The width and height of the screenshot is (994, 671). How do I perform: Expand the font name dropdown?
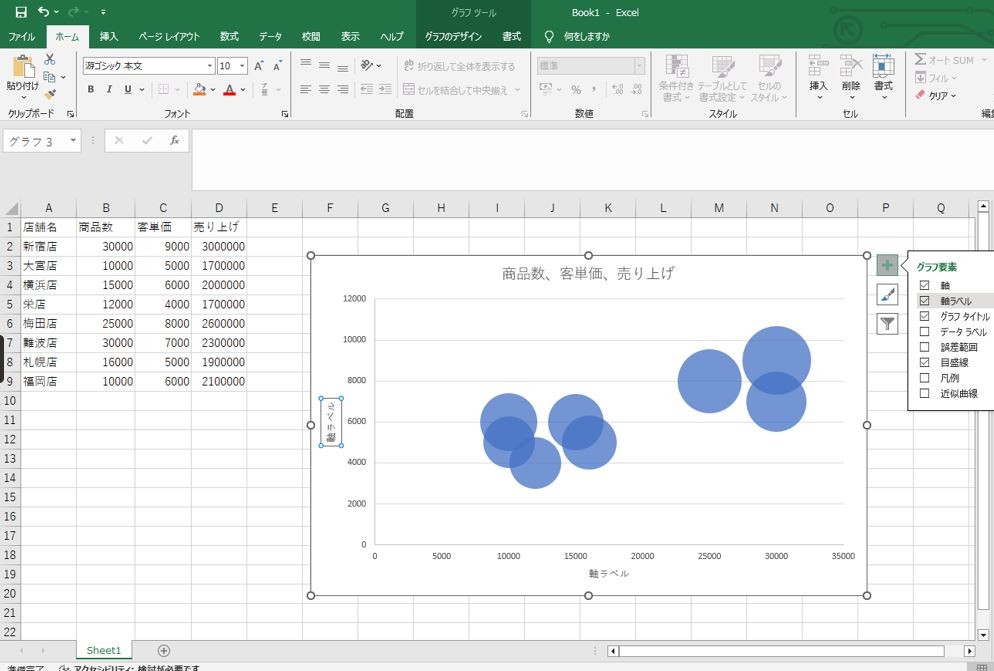coord(210,66)
